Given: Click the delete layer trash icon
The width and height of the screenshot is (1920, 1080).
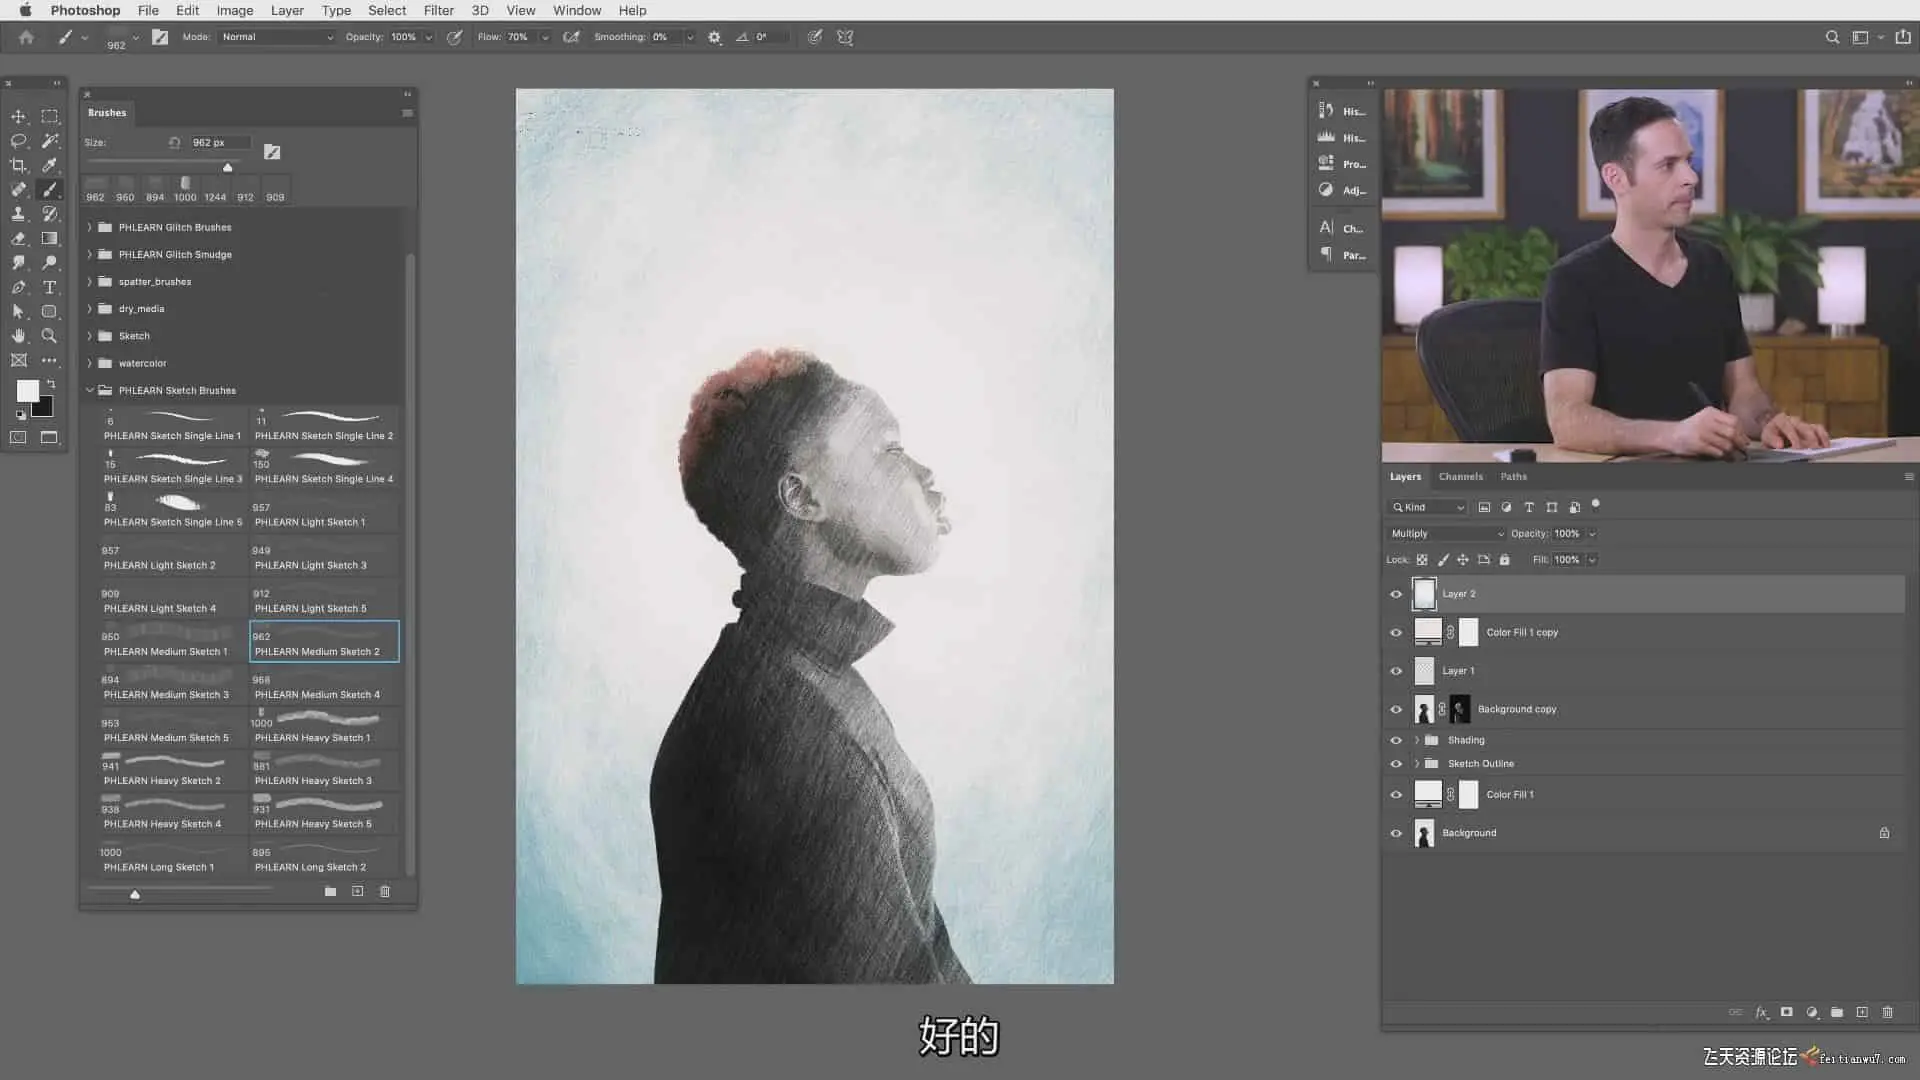Looking at the screenshot, I should tap(1887, 1012).
